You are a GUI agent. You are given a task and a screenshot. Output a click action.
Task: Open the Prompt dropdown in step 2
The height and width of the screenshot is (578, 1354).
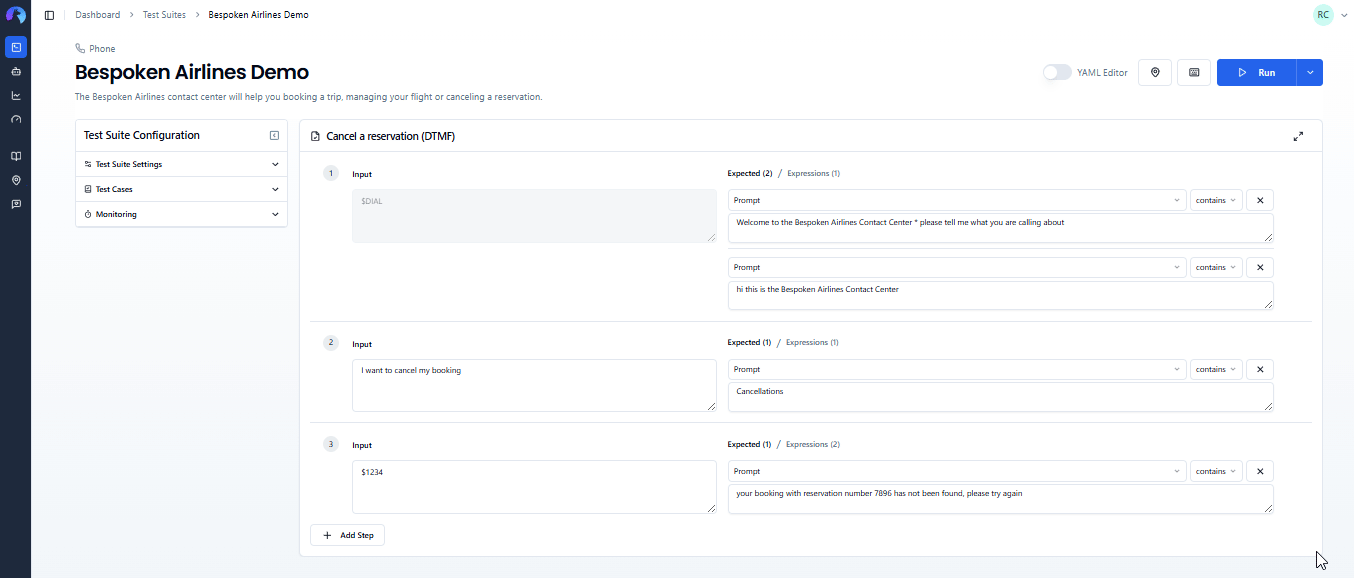[957, 369]
